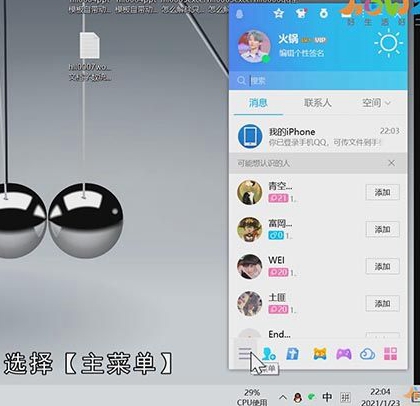Click the shirt dress-up icon in title bar

point(301,13)
